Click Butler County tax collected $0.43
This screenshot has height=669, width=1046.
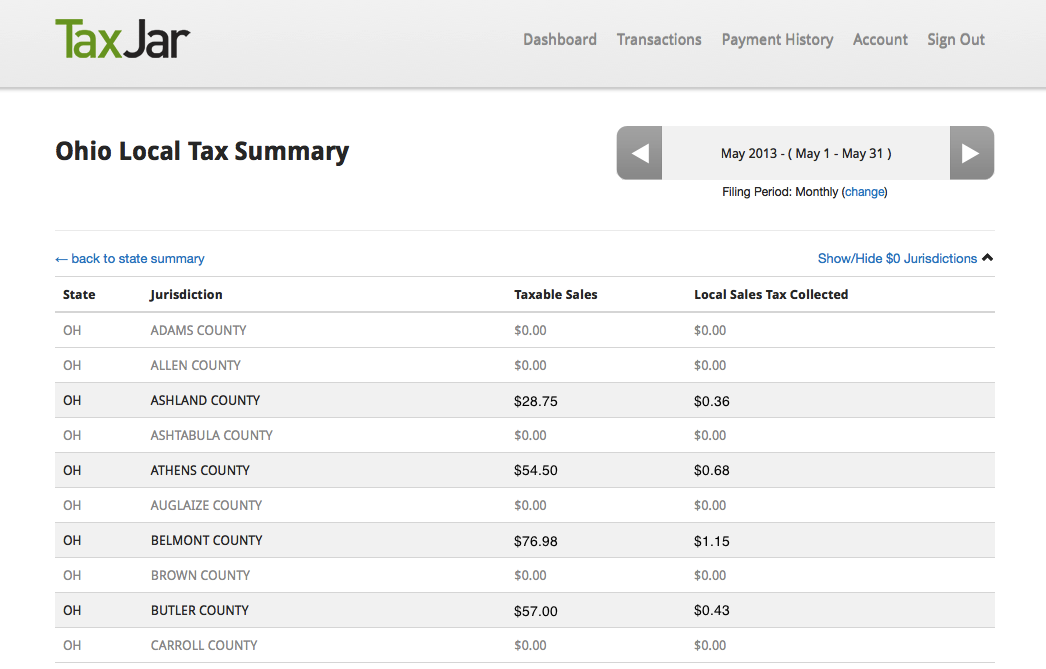point(712,610)
